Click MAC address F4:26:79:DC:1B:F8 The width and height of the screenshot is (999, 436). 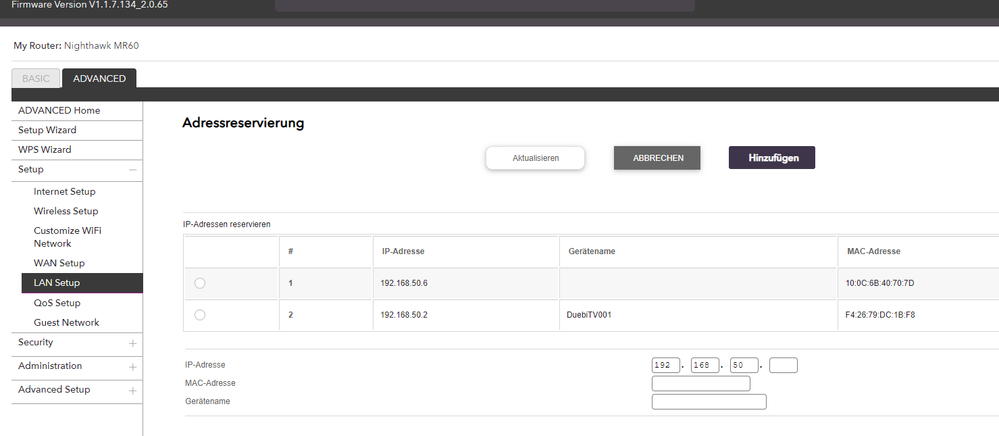coord(880,315)
